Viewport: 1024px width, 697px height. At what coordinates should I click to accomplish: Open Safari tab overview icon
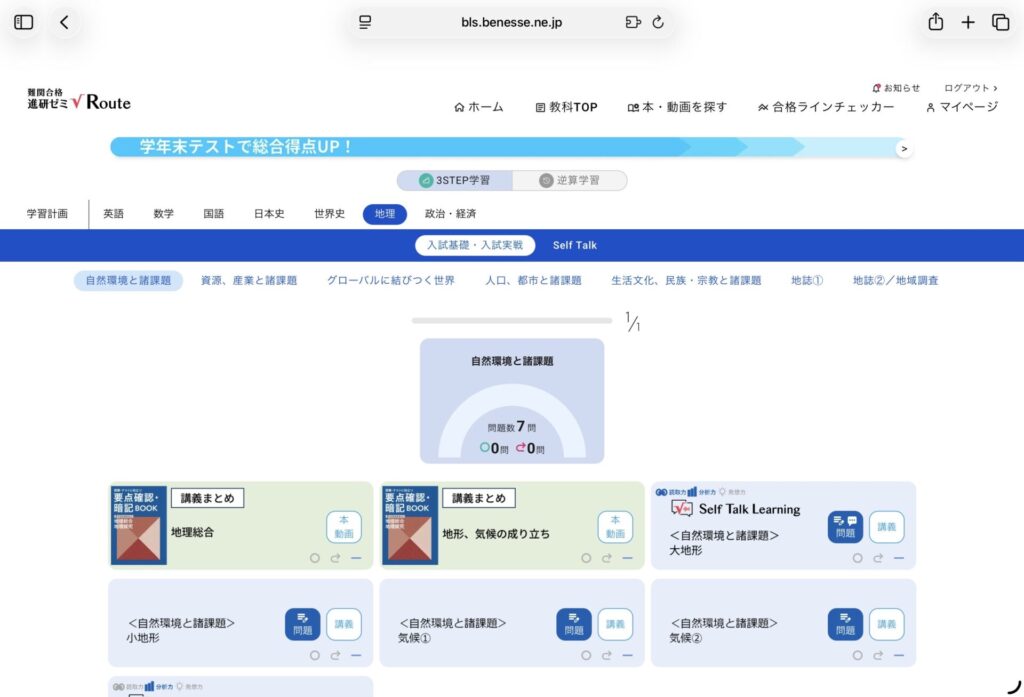point(1000,22)
